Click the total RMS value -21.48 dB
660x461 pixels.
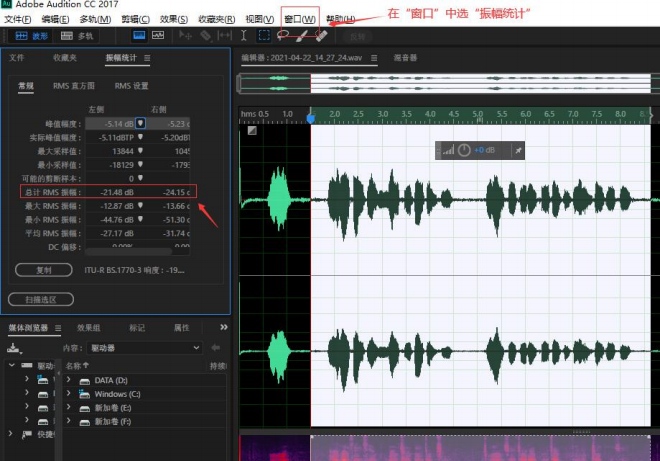pyautogui.click(x=117, y=192)
